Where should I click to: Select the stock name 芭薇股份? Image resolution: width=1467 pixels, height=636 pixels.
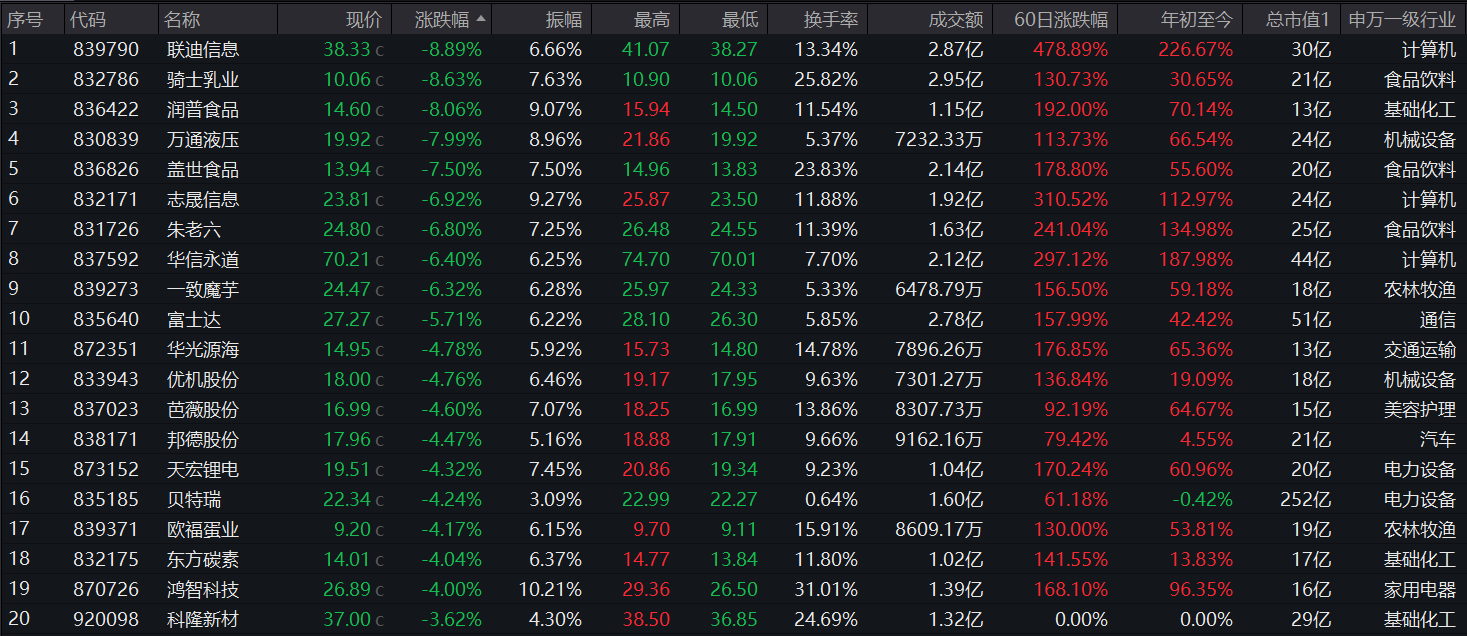(203, 409)
